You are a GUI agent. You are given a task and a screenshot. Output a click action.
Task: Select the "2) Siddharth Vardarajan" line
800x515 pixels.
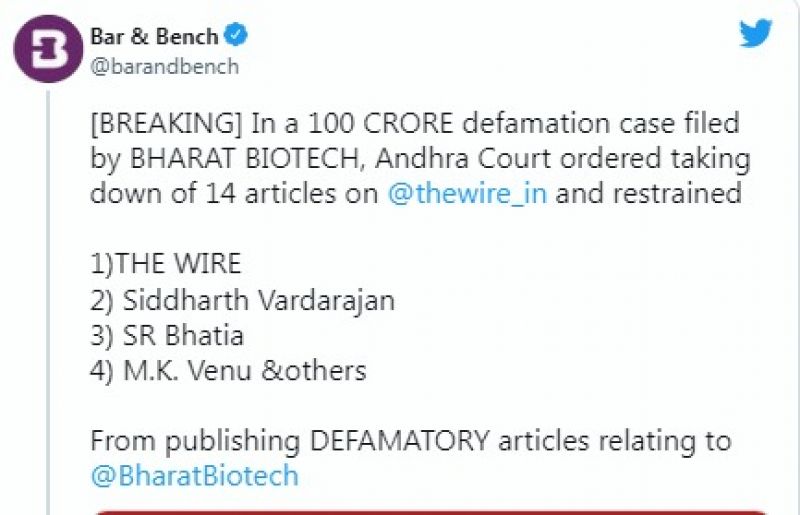click(x=242, y=300)
